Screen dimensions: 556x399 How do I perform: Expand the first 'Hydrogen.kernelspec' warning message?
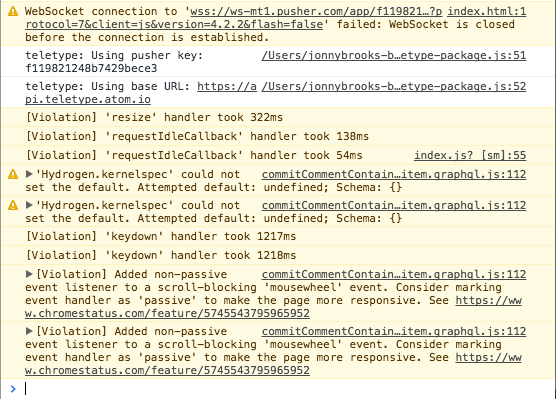click(29, 174)
